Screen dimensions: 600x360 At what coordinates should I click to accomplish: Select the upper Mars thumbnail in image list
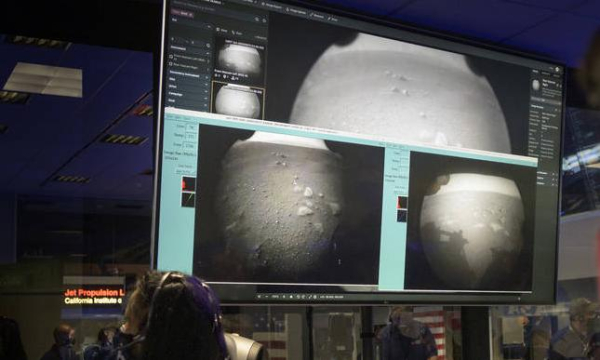click(240, 57)
